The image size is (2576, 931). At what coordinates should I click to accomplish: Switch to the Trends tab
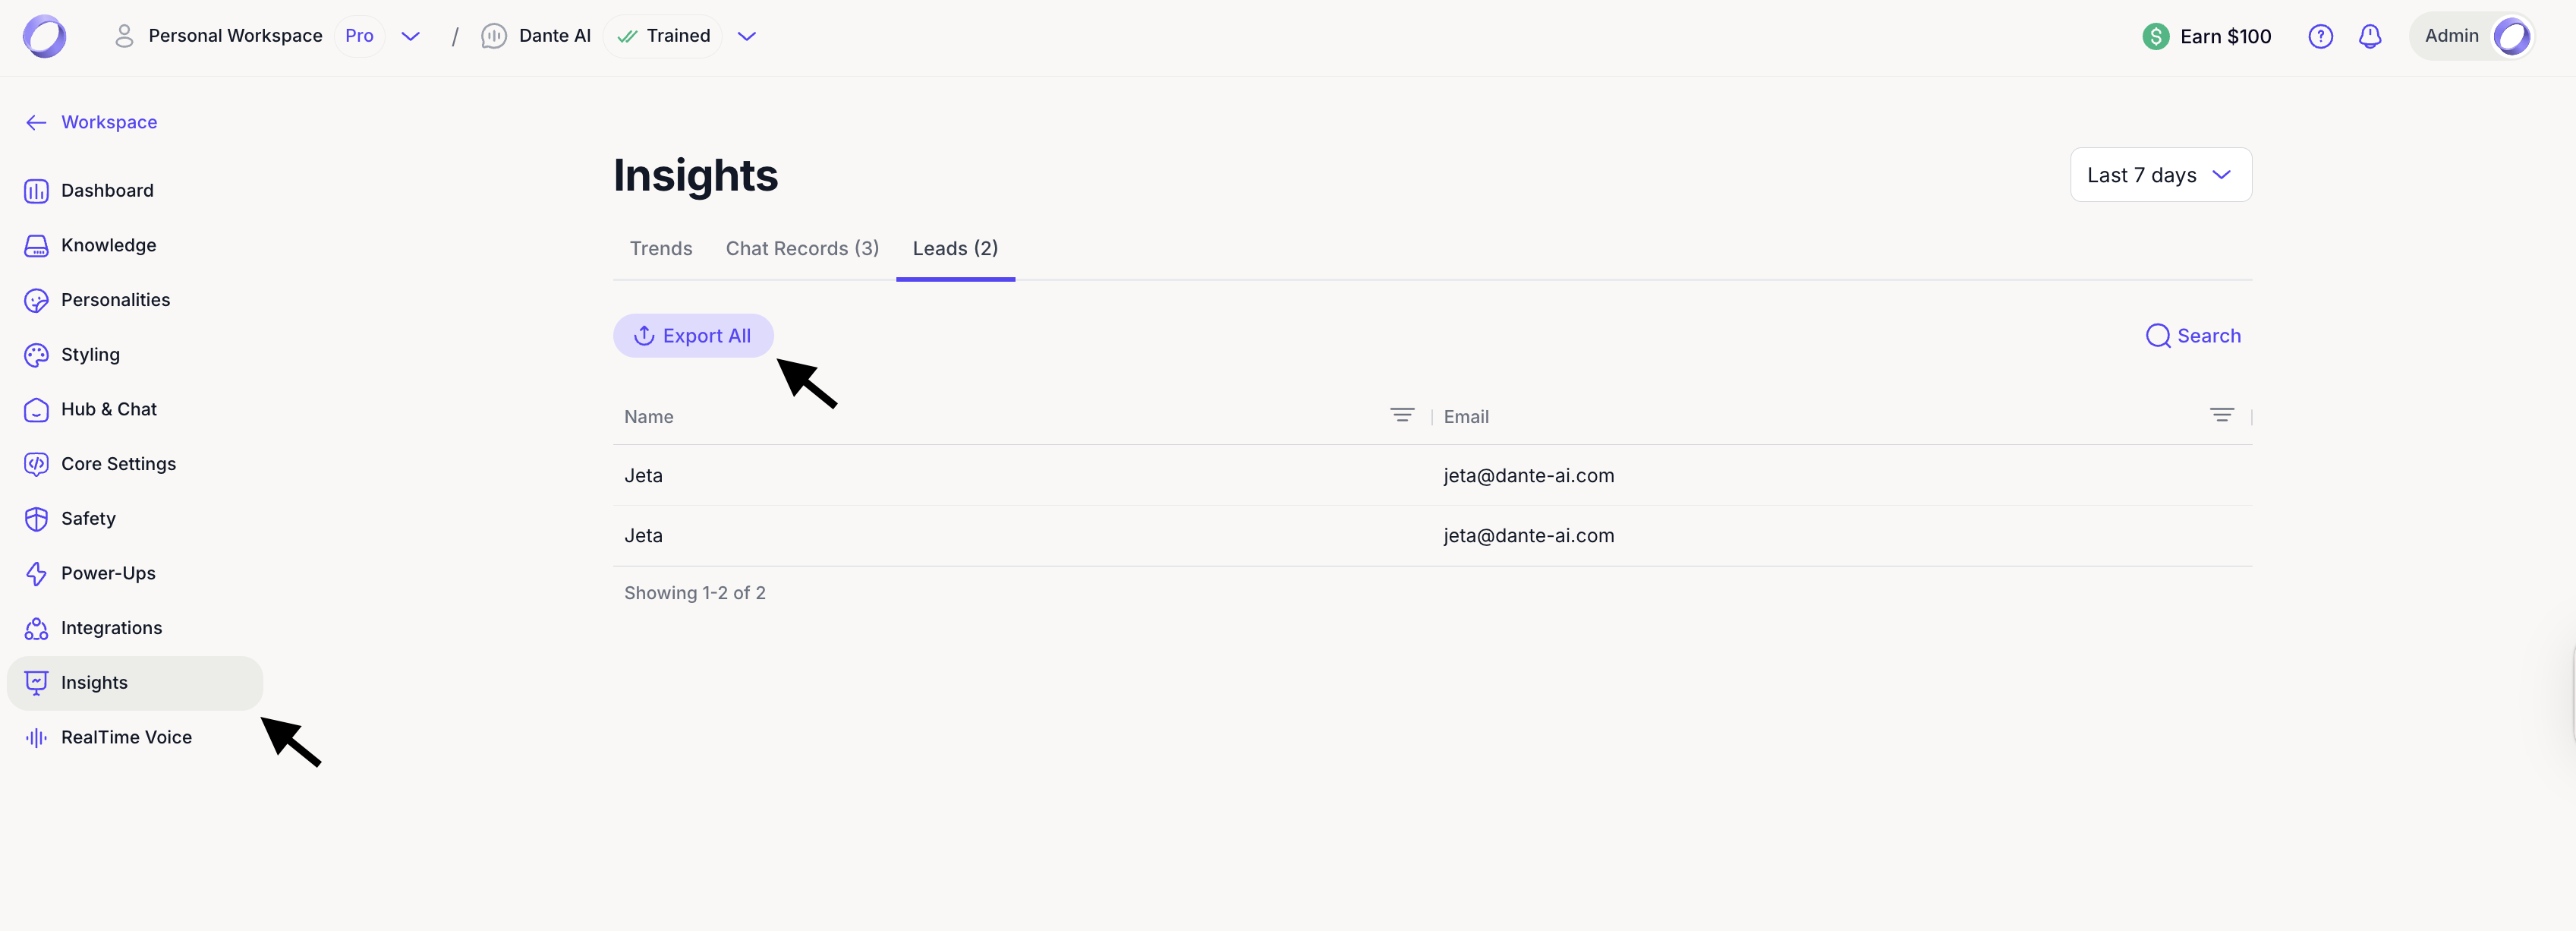660,249
